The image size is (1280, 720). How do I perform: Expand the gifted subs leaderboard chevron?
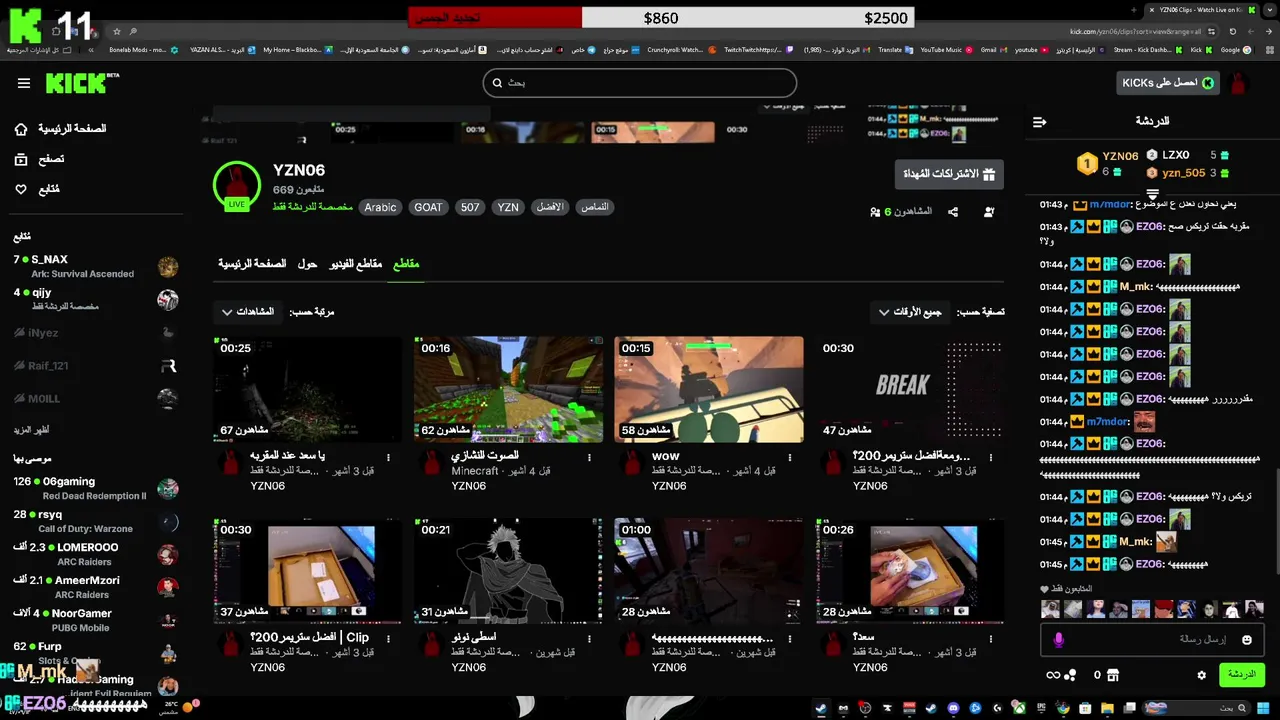click(1152, 193)
